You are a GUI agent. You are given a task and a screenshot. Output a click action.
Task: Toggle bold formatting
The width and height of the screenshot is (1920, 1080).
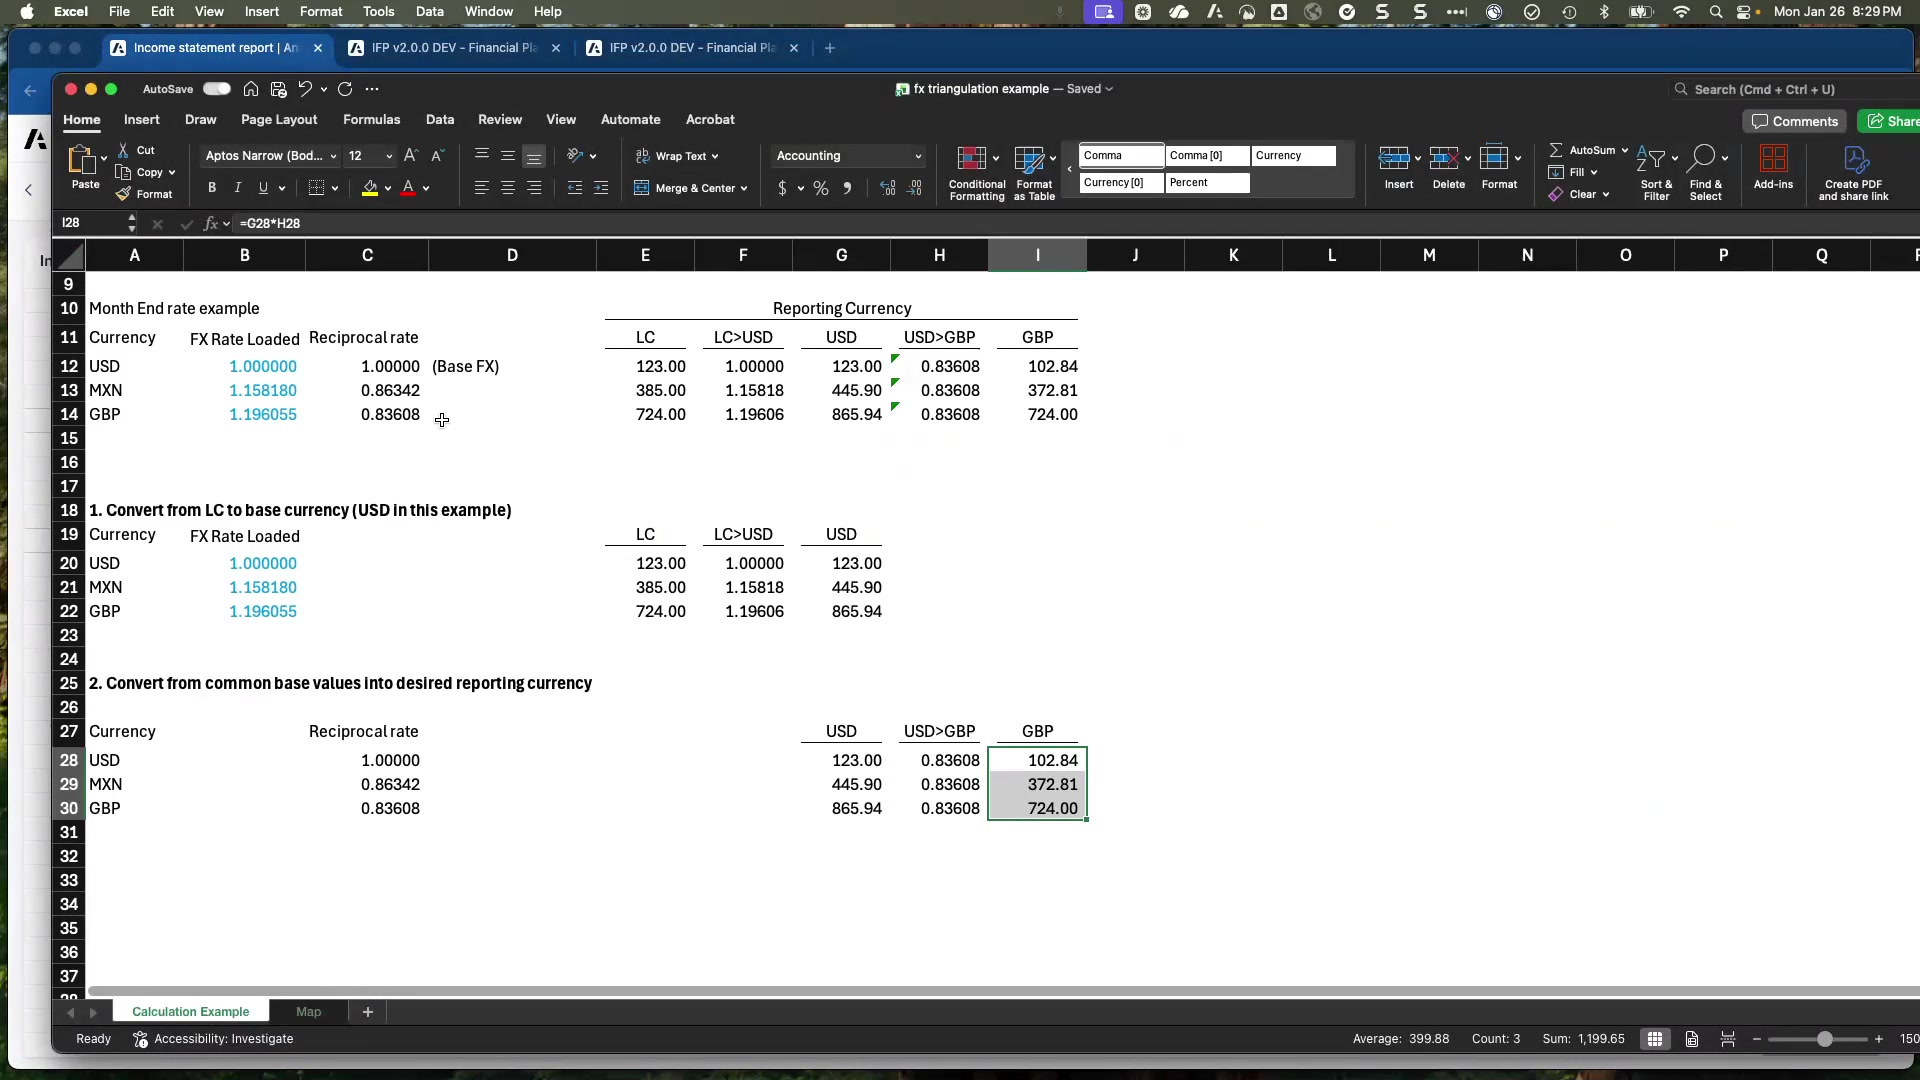click(211, 187)
